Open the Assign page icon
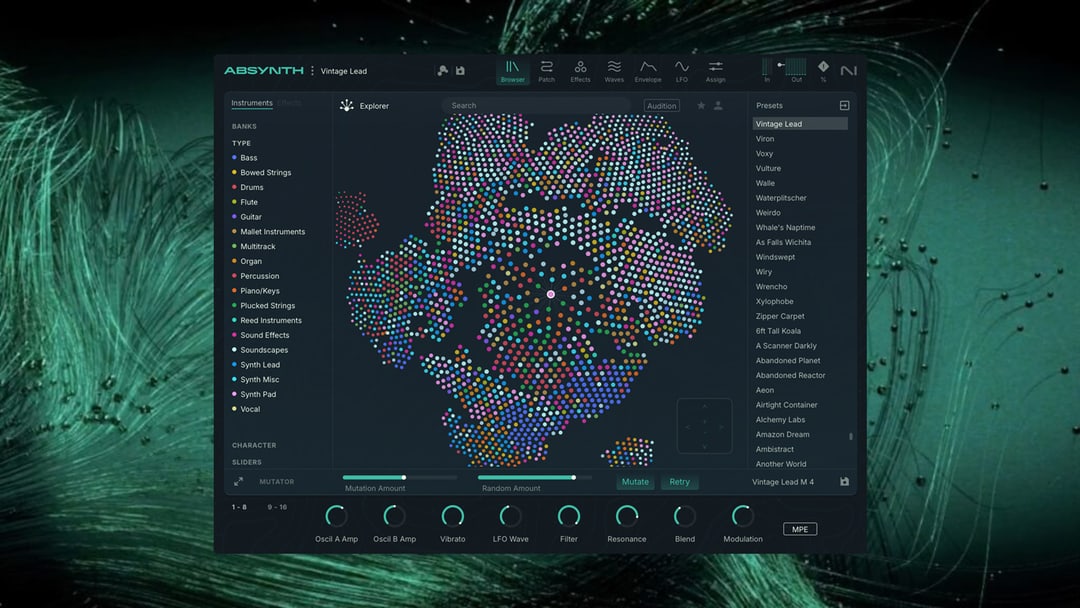This screenshot has height=608, width=1080. click(715, 70)
